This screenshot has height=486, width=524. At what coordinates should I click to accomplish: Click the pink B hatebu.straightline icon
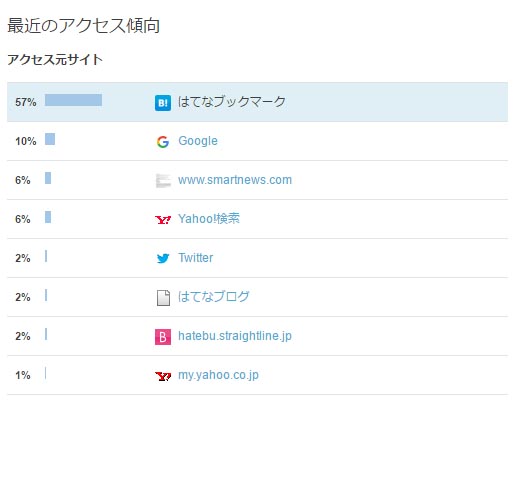(x=163, y=337)
